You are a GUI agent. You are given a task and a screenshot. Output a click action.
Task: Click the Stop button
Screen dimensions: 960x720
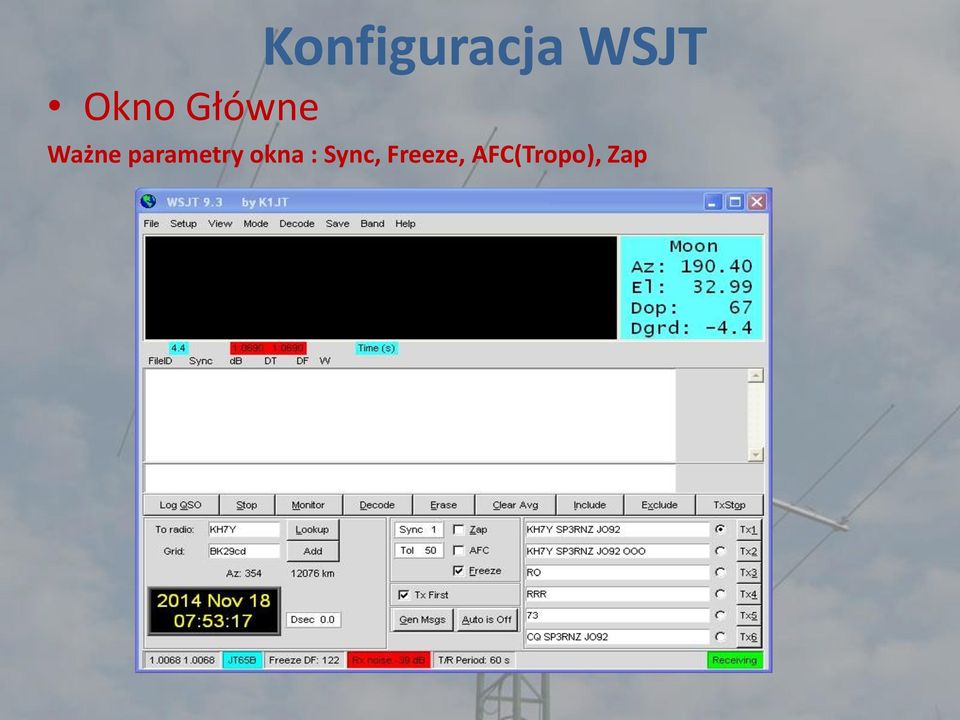tap(247, 505)
